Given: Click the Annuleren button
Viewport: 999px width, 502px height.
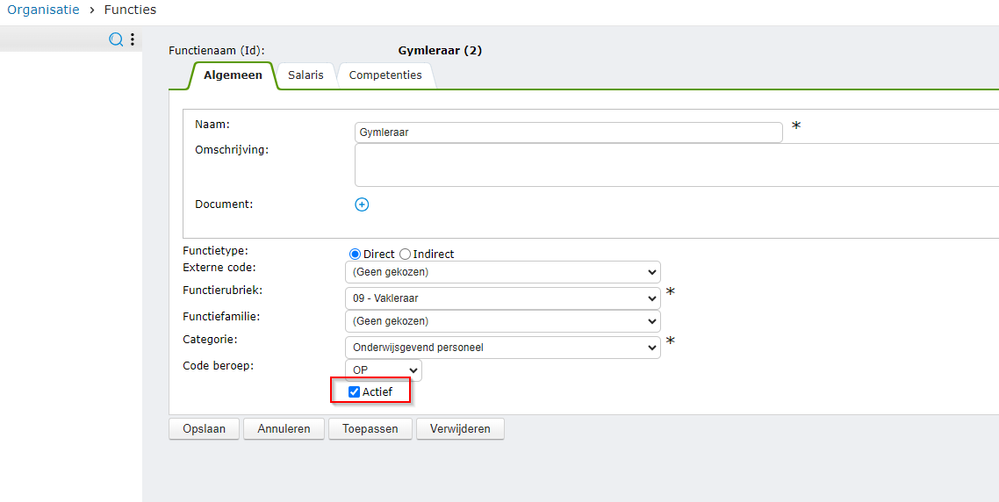Looking at the screenshot, I should [284, 429].
